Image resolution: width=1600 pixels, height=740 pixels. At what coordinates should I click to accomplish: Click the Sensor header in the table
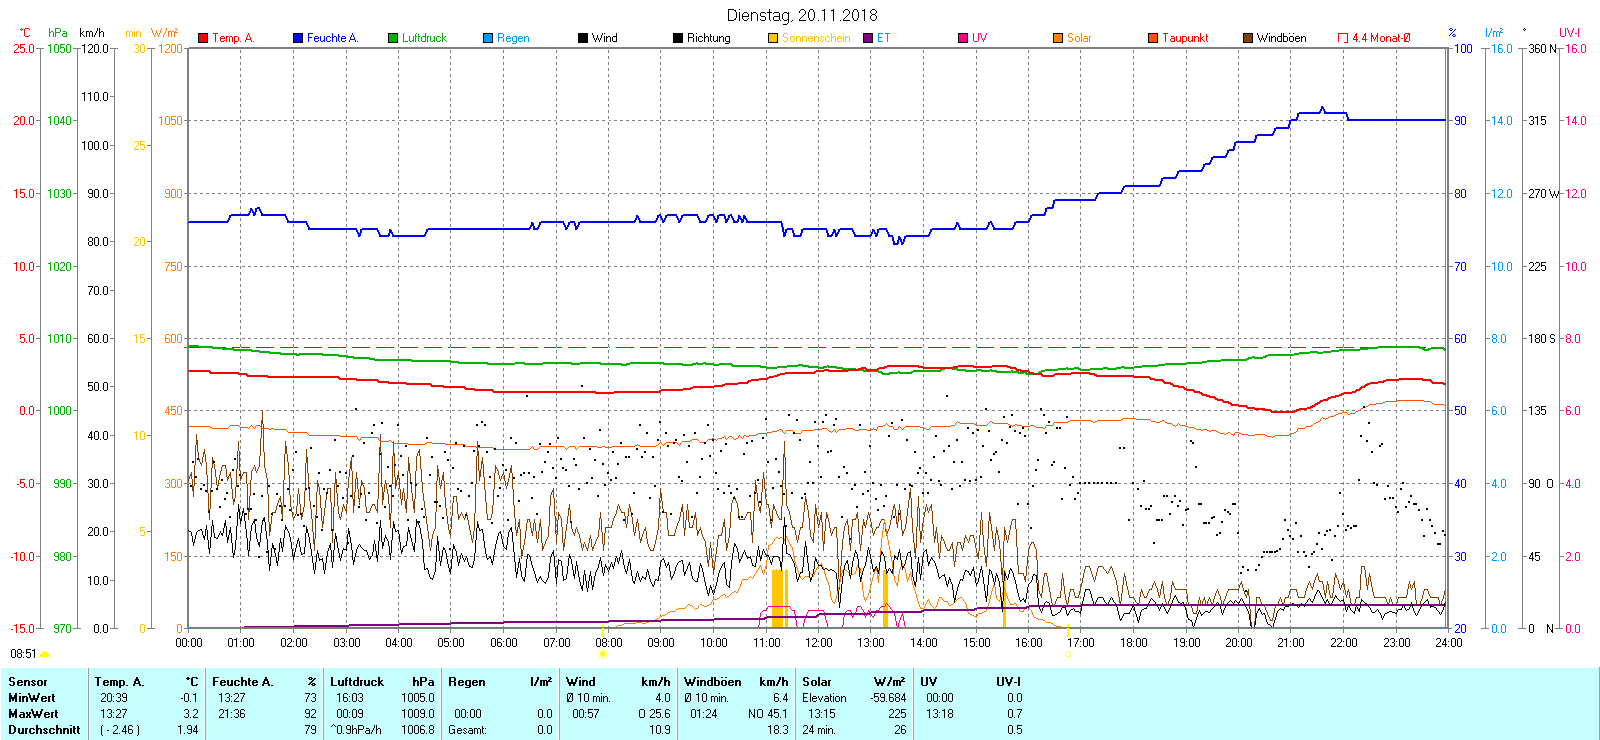(28, 682)
